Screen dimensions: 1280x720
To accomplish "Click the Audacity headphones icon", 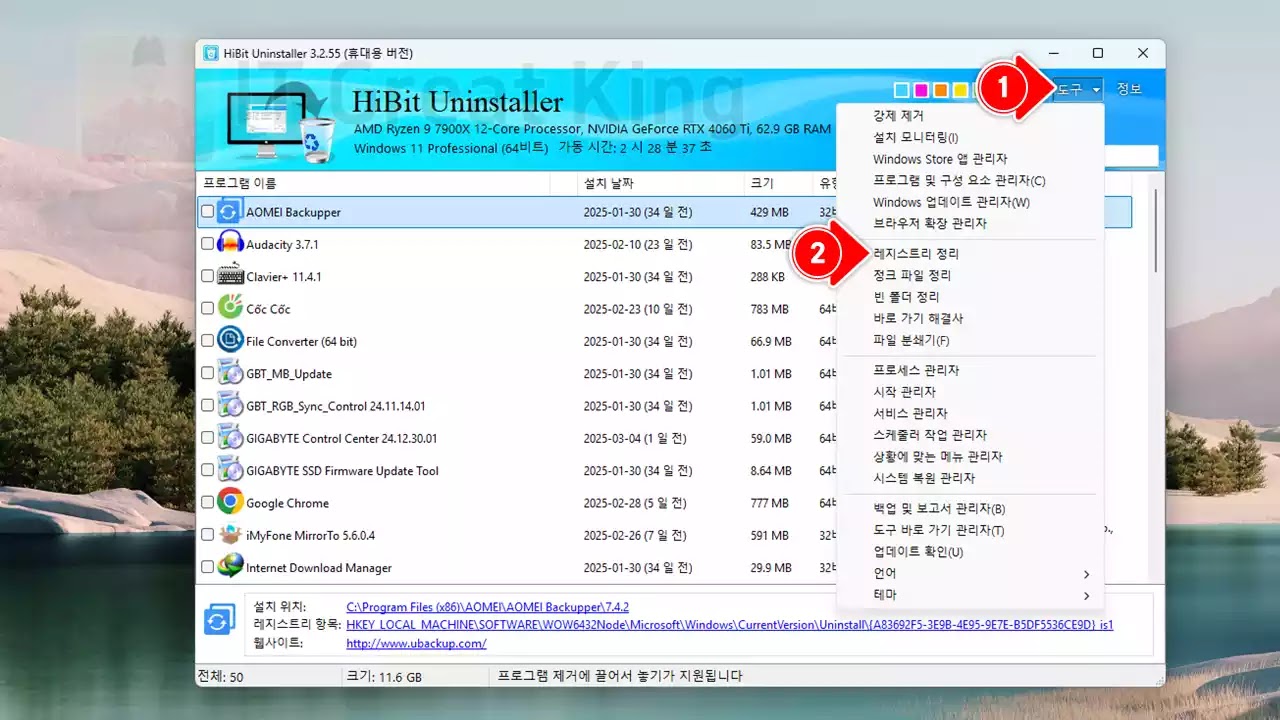I will [x=230, y=244].
